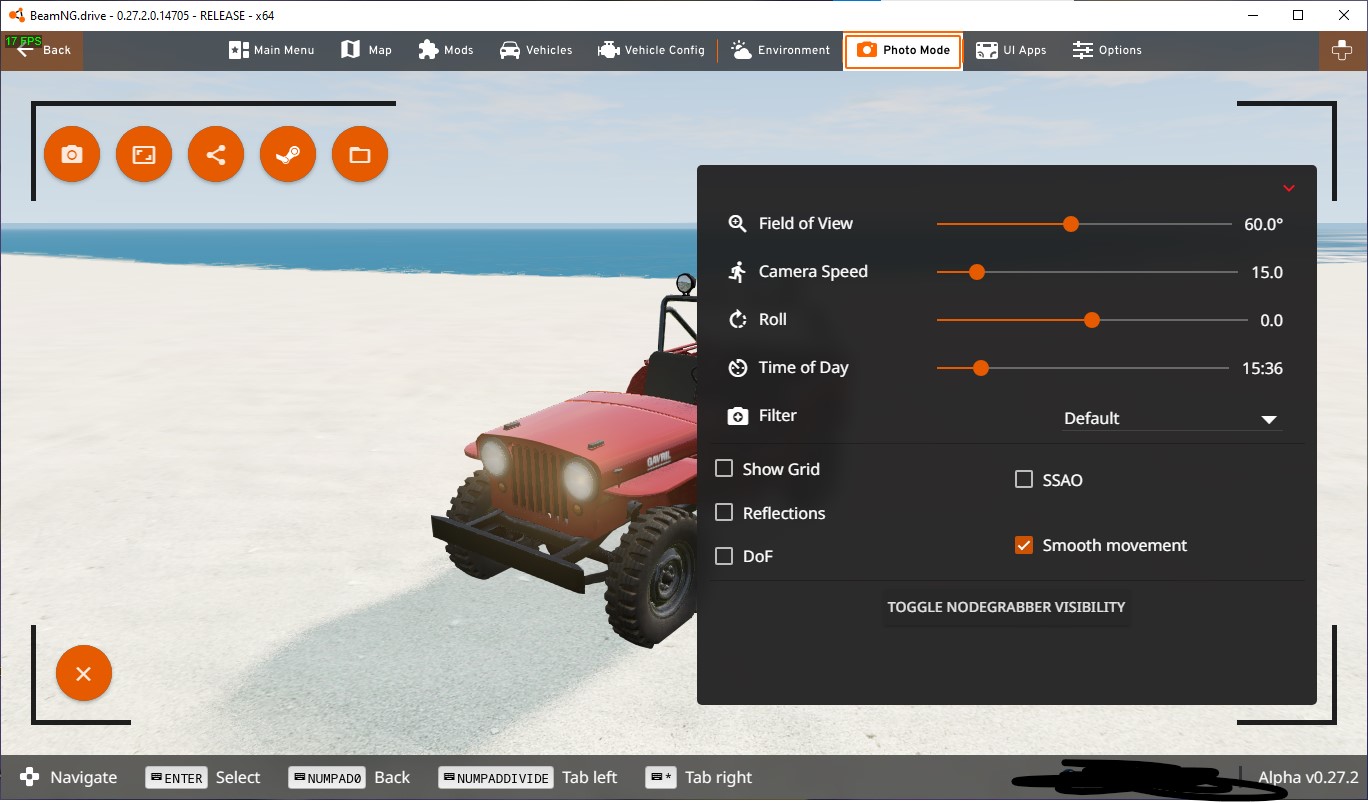Maximize the BeamNG.drive window
Screen dimensions: 1368x803
(x=1298, y=15)
